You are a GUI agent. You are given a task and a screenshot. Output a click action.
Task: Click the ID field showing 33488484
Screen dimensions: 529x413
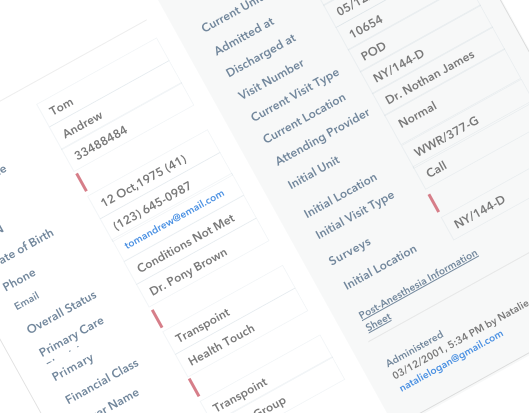tap(128, 127)
